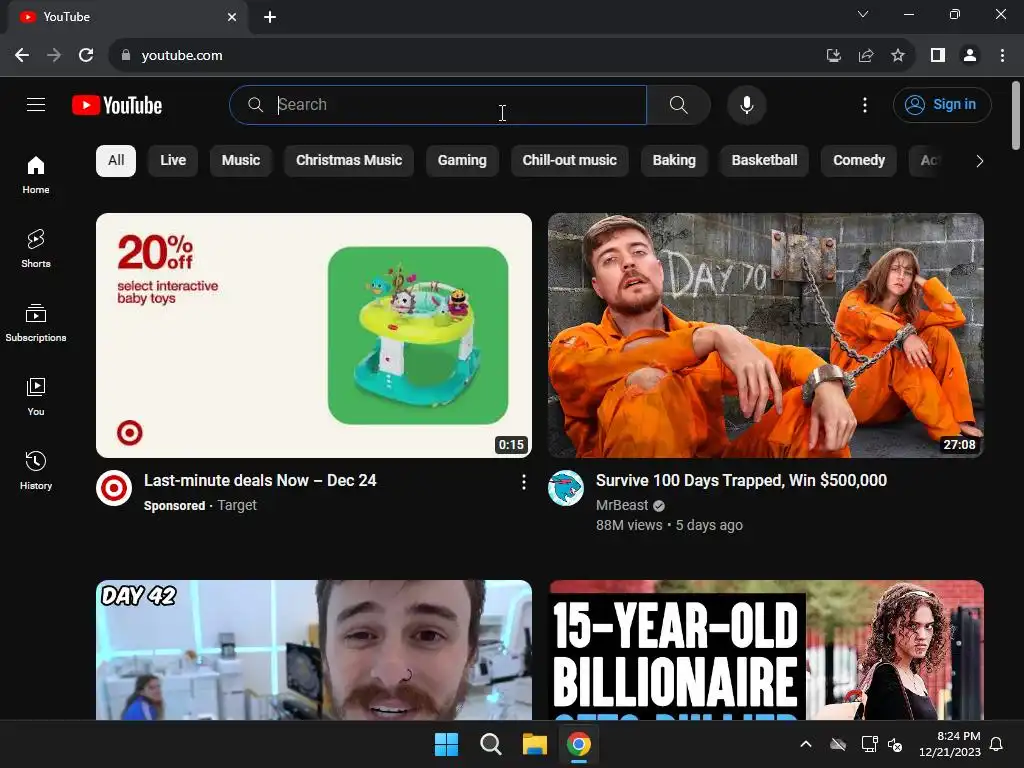Close the YouTube browser tab
1024x768 pixels.
coord(232,17)
